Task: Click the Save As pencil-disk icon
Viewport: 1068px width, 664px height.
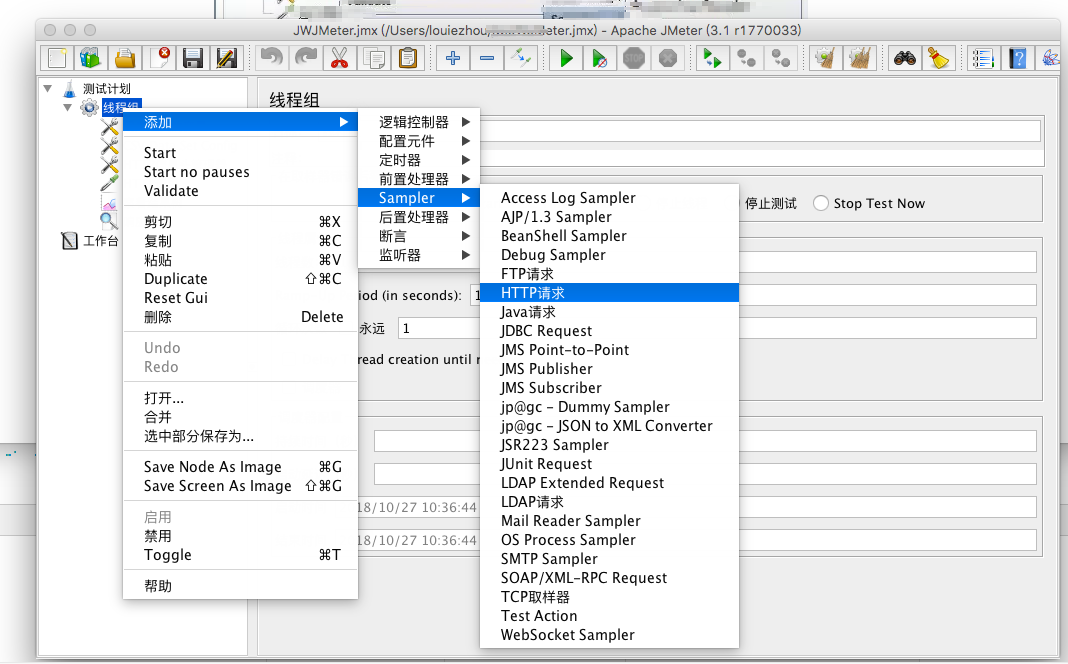Action: click(227, 59)
